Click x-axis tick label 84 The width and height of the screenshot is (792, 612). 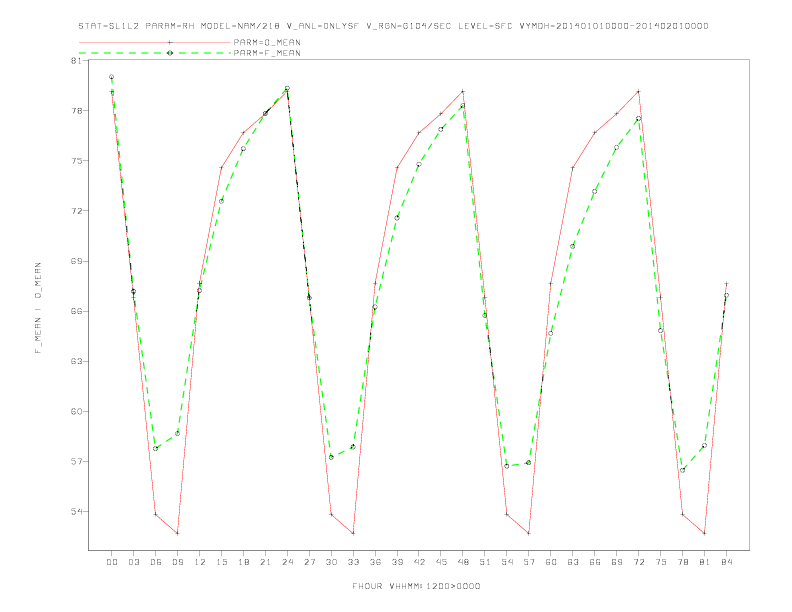tap(726, 562)
